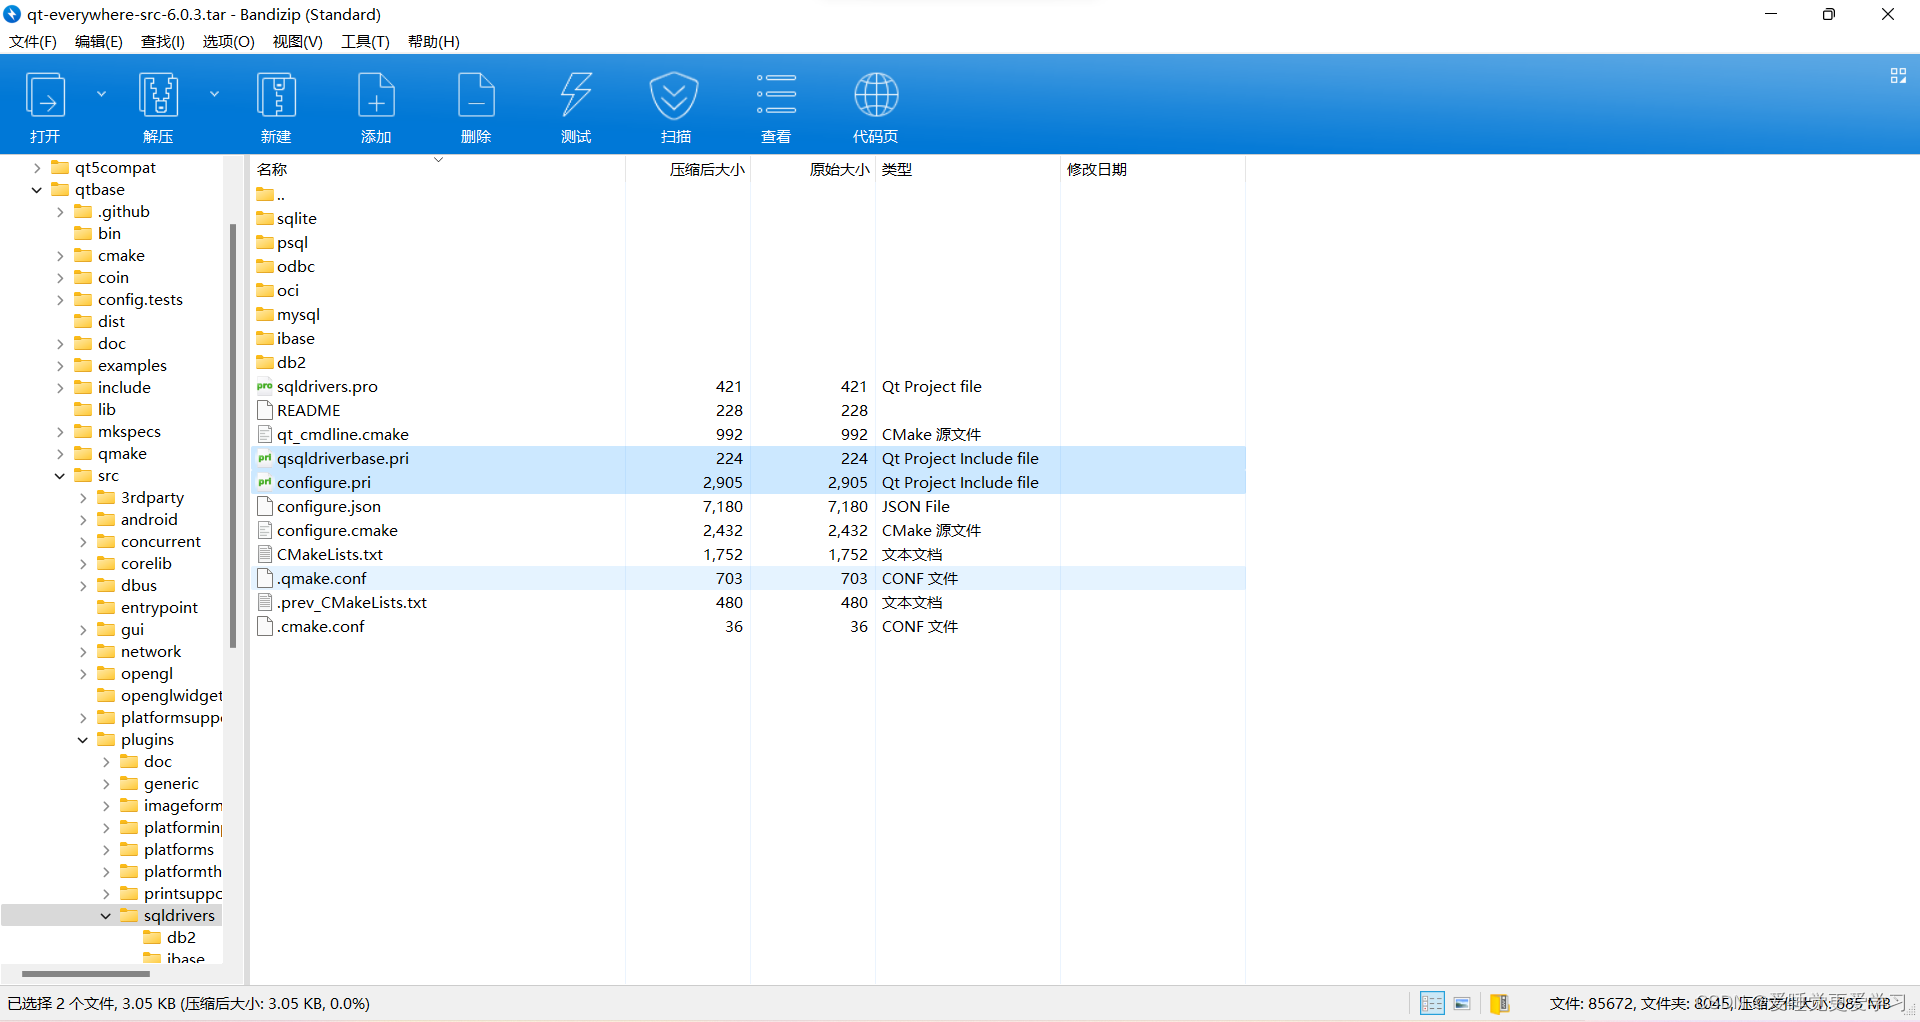Collapse the src tree node

pyautogui.click(x=60, y=476)
